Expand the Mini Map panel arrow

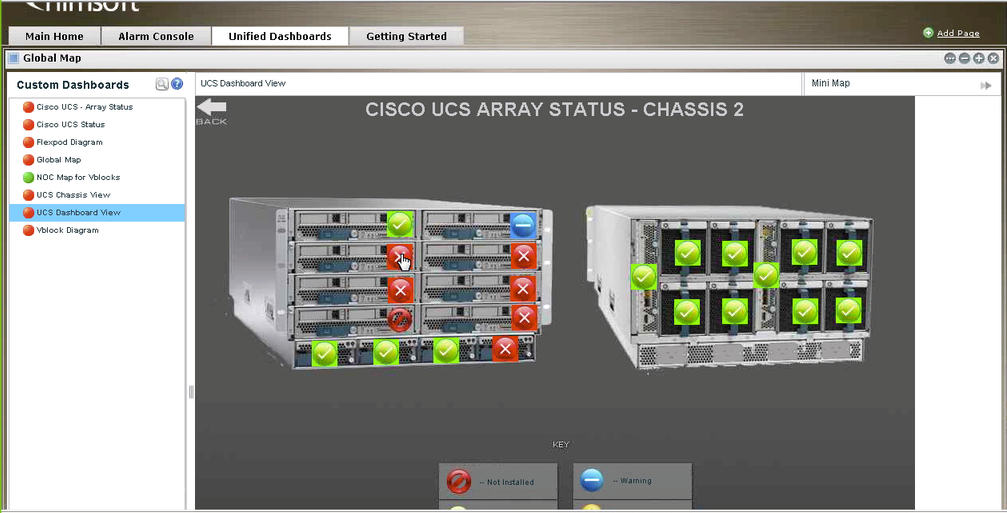[986, 85]
